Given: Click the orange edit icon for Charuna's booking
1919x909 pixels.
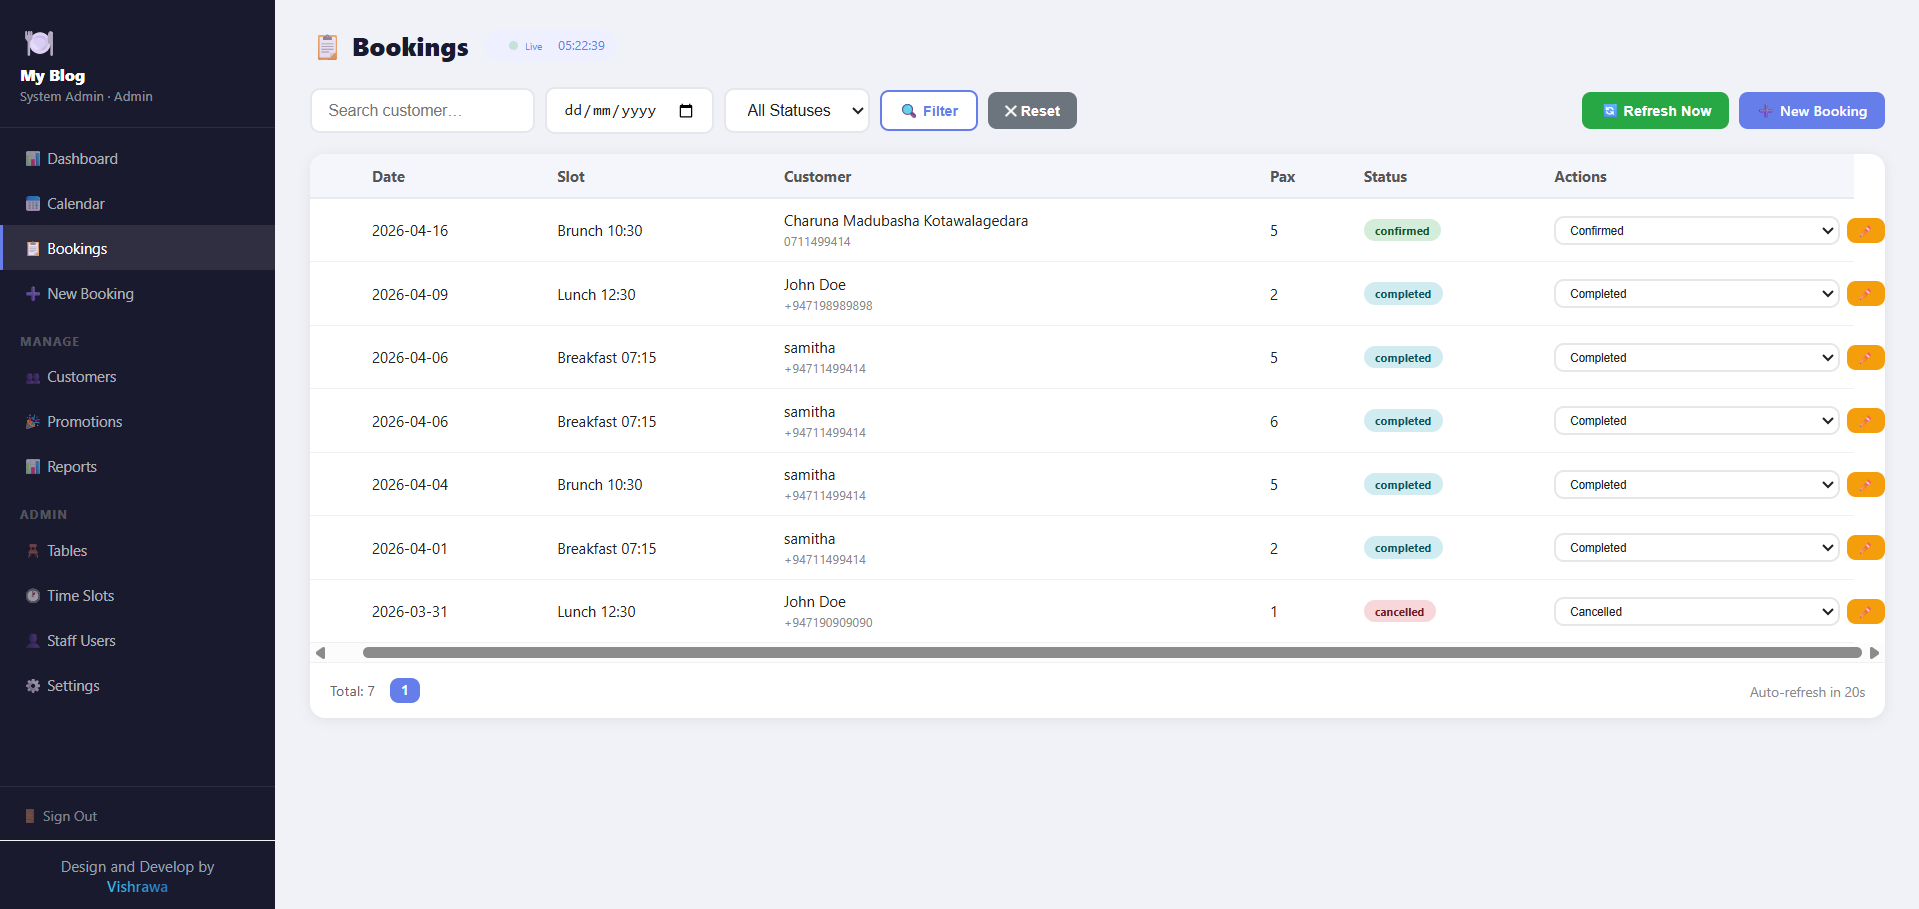Looking at the screenshot, I should pyautogui.click(x=1865, y=231).
